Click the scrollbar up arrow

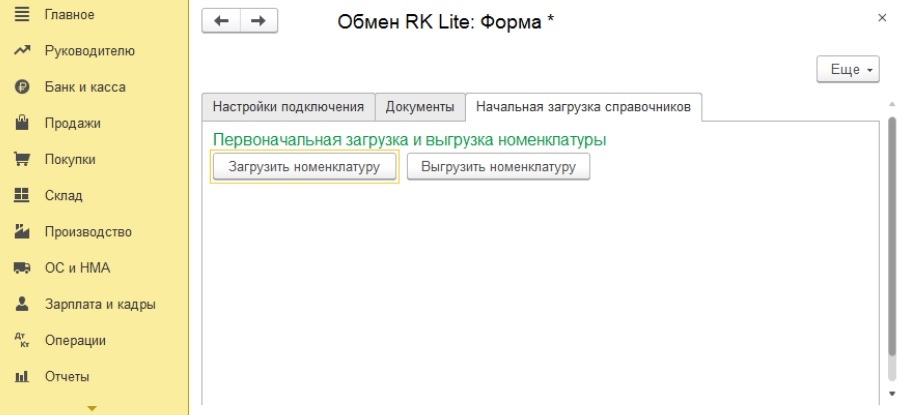click(x=891, y=105)
